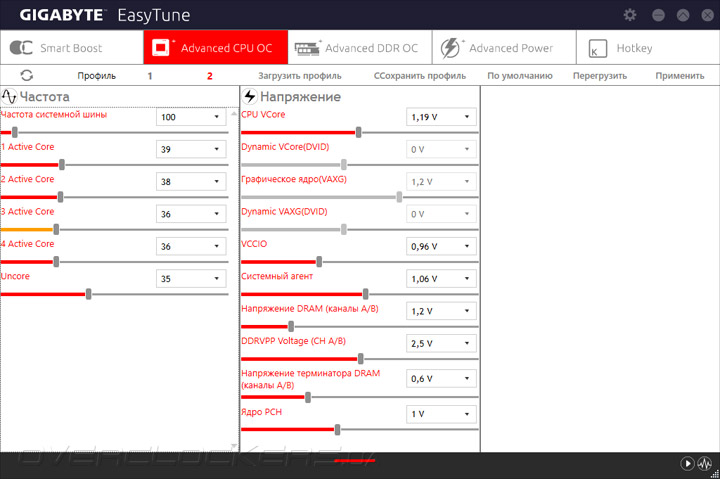Open the hardware monitor waveform icon
This screenshot has height=479, width=720.
704,463
